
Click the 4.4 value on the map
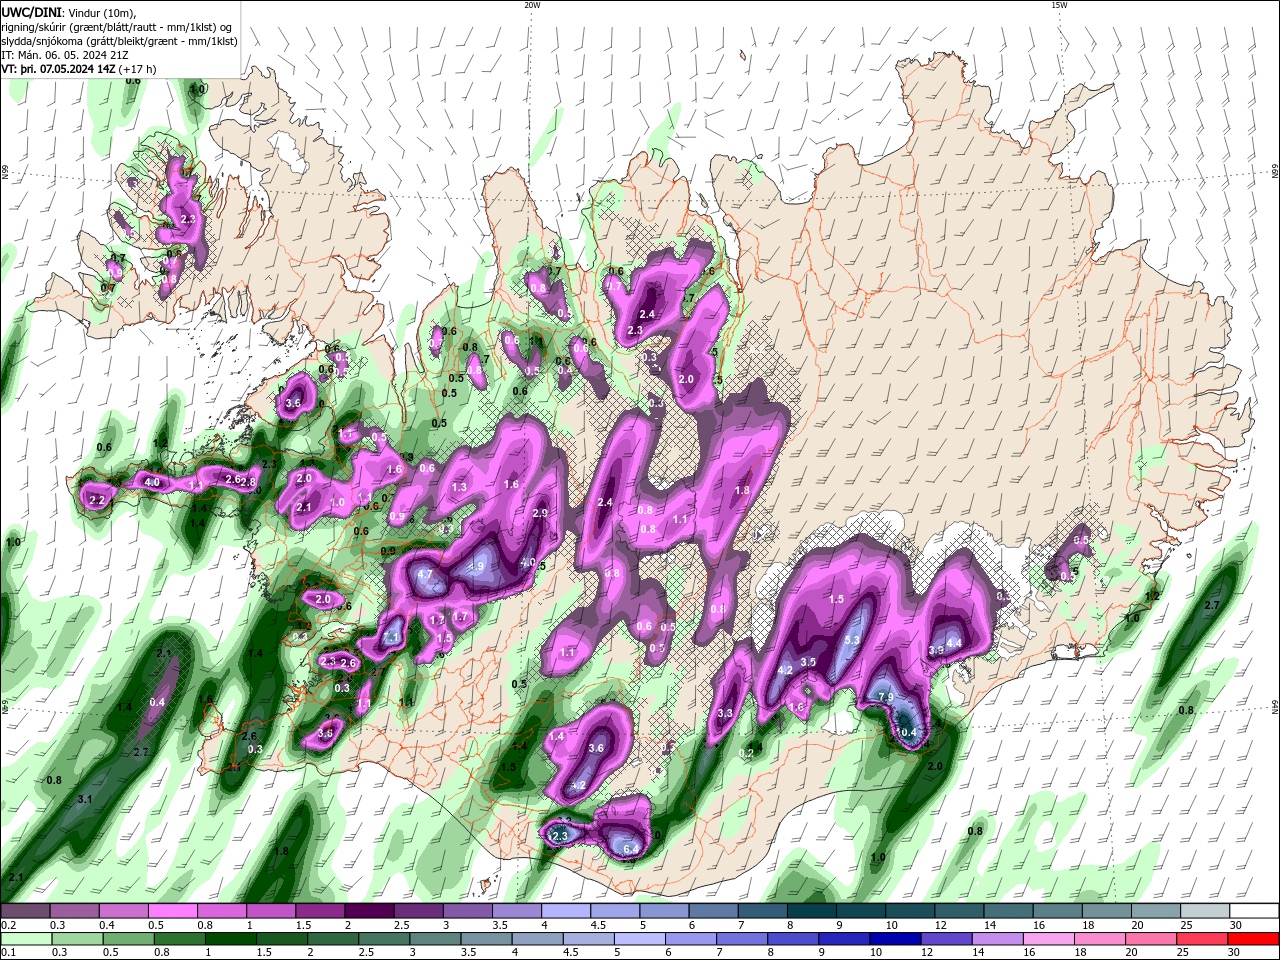click(954, 643)
